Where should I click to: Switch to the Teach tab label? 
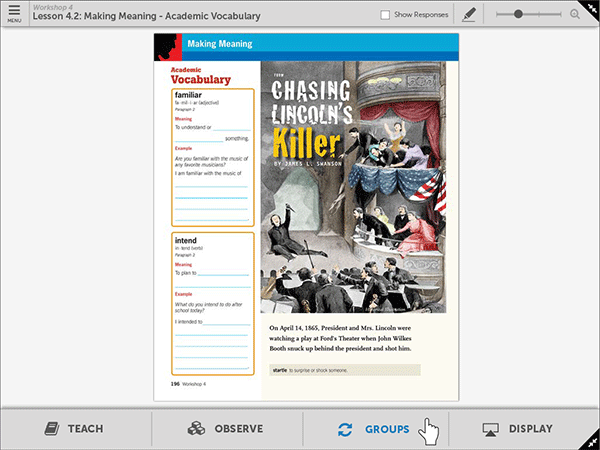pyautogui.click(x=85, y=429)
